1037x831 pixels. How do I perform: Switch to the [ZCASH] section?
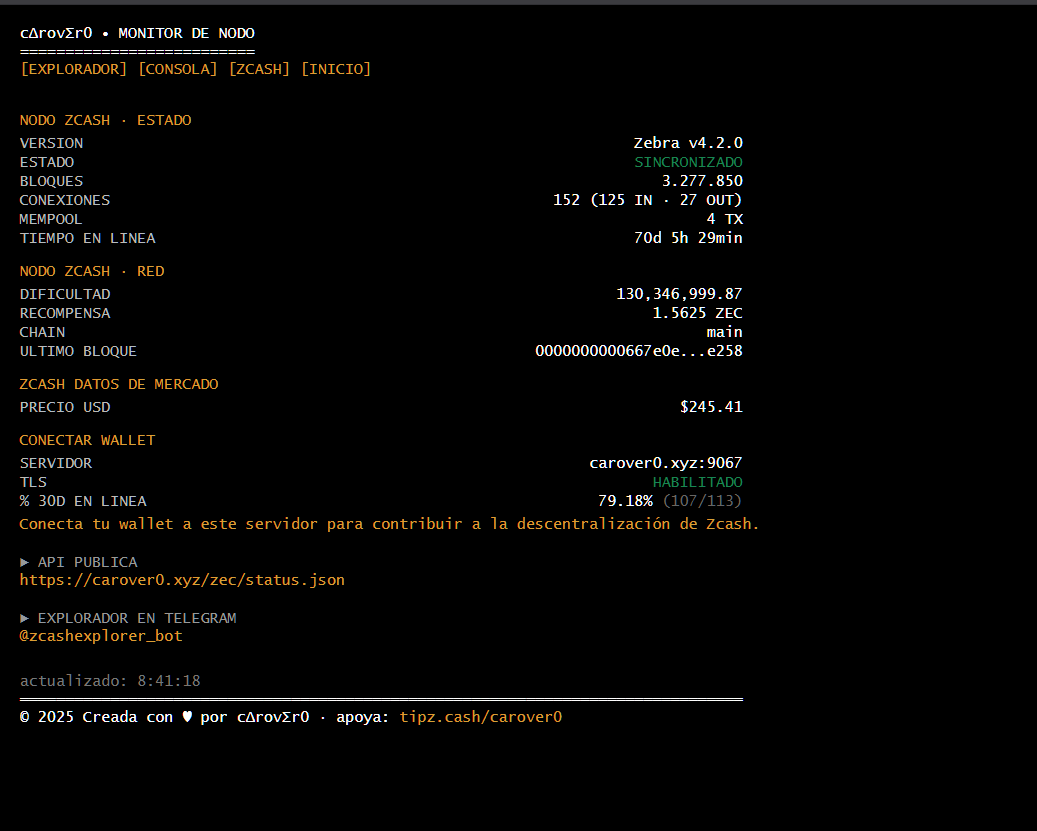point(259,69)
